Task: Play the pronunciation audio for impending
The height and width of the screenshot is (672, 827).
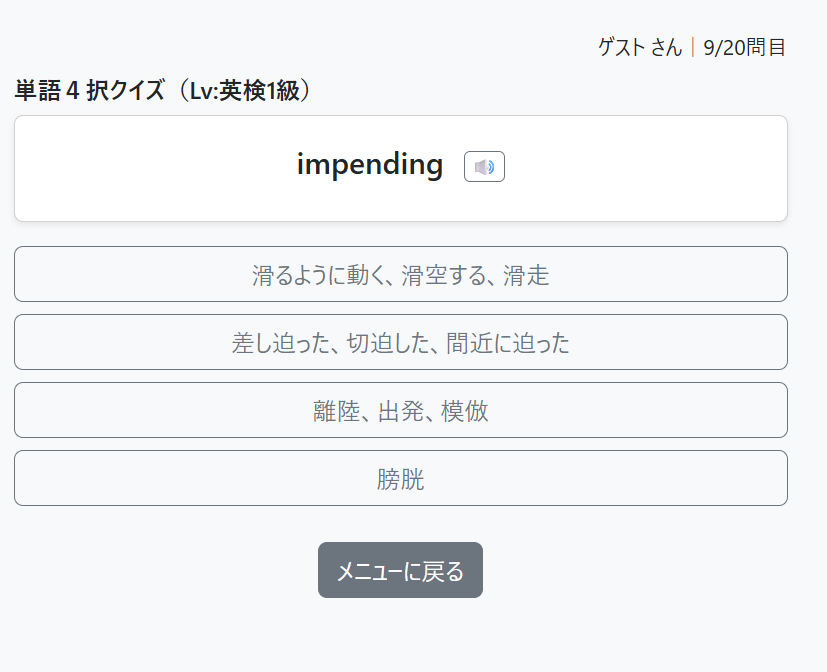Action: pos(484,167)
